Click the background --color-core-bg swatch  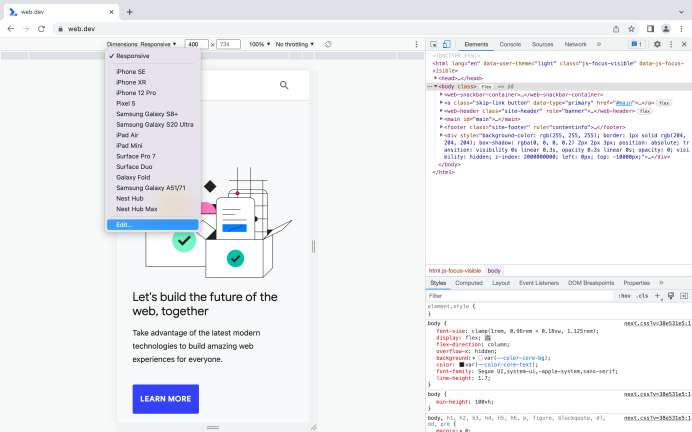coord(480,358)
